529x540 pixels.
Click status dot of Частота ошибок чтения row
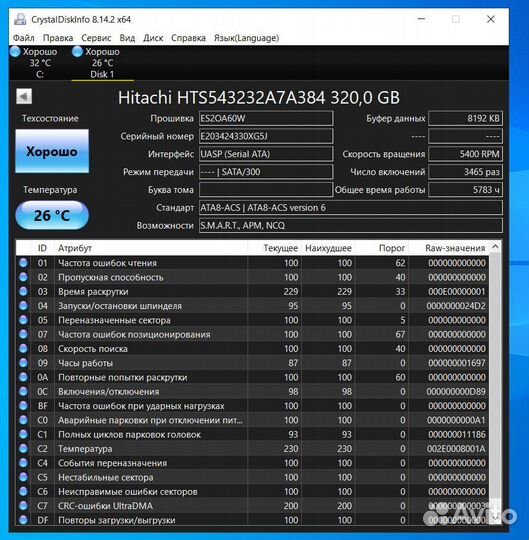[x=23, y=263]
